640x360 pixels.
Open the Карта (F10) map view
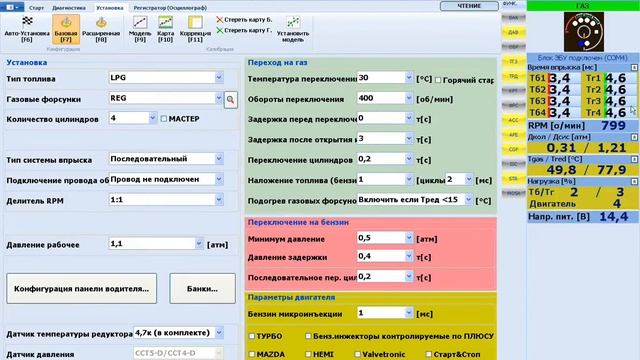pos(165,29)
